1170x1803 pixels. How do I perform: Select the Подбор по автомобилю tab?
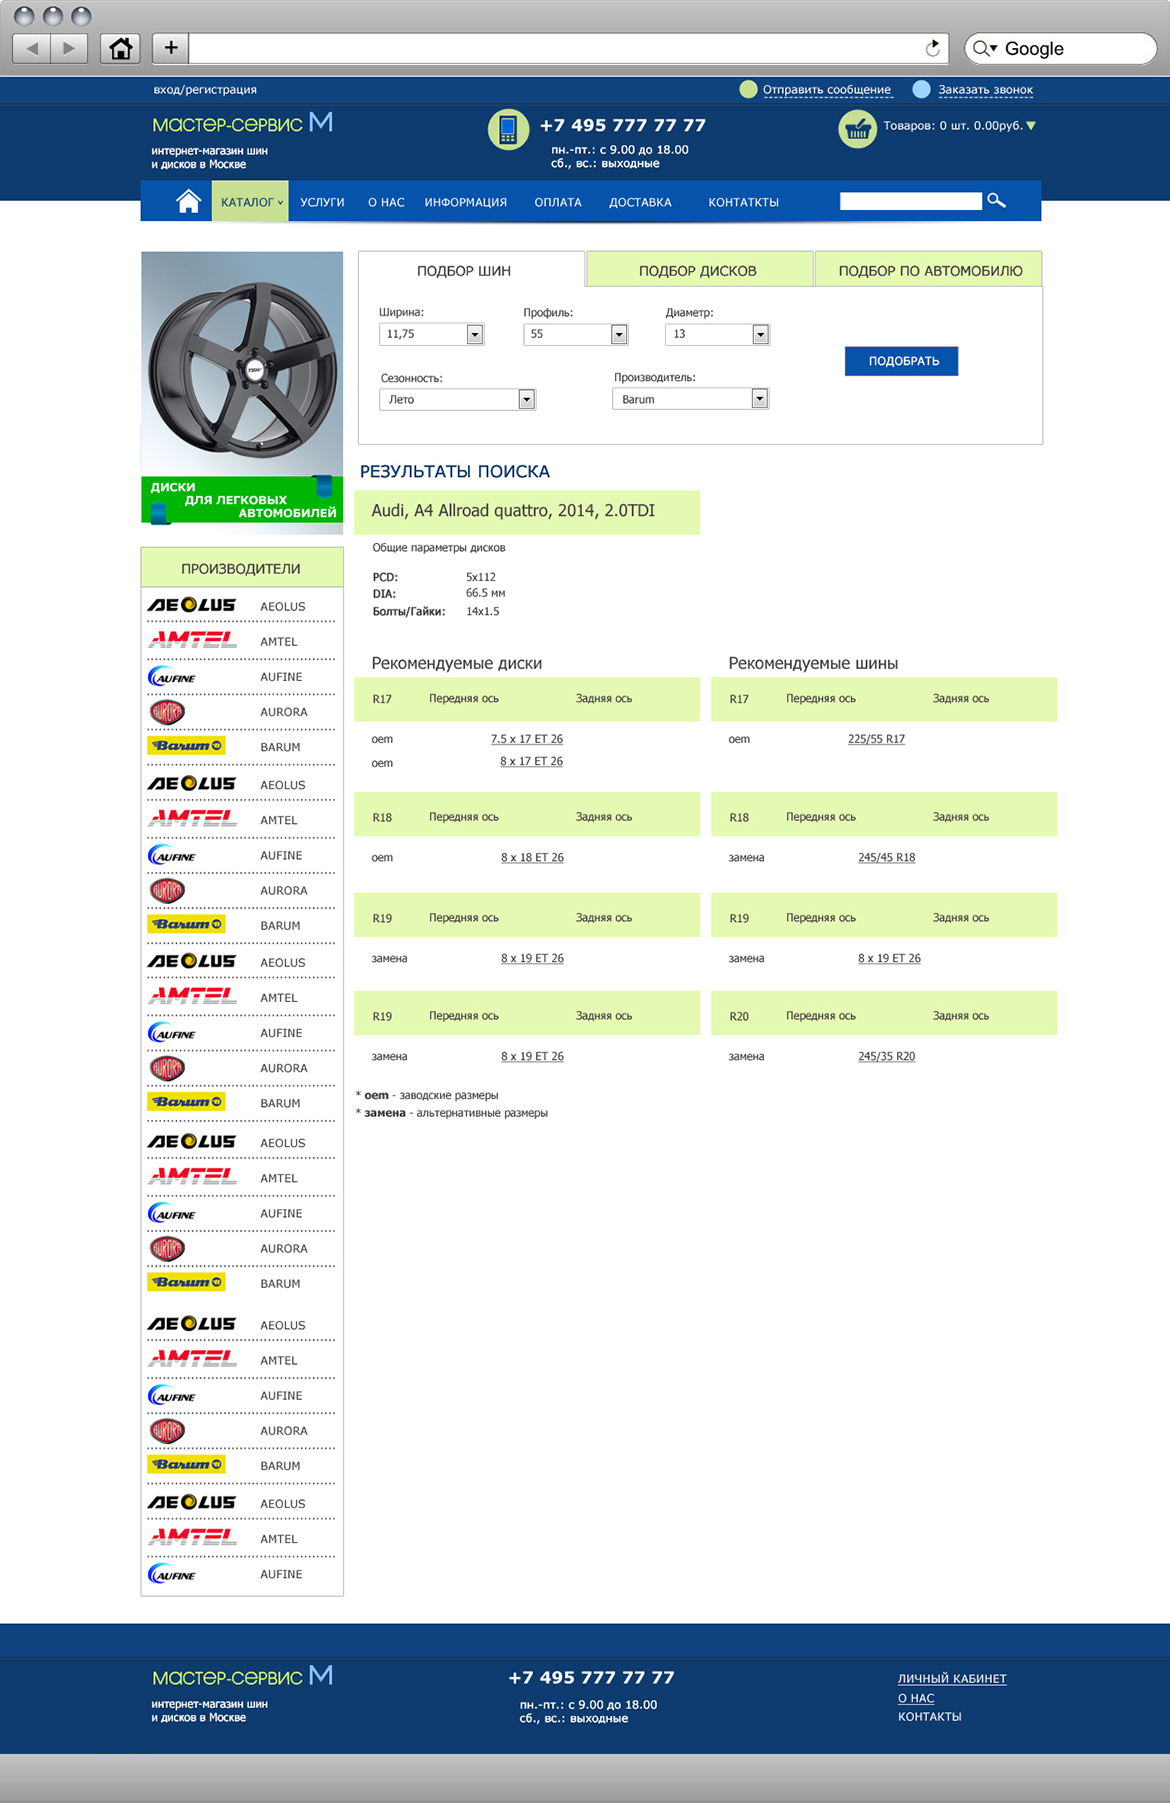(929, 270)
